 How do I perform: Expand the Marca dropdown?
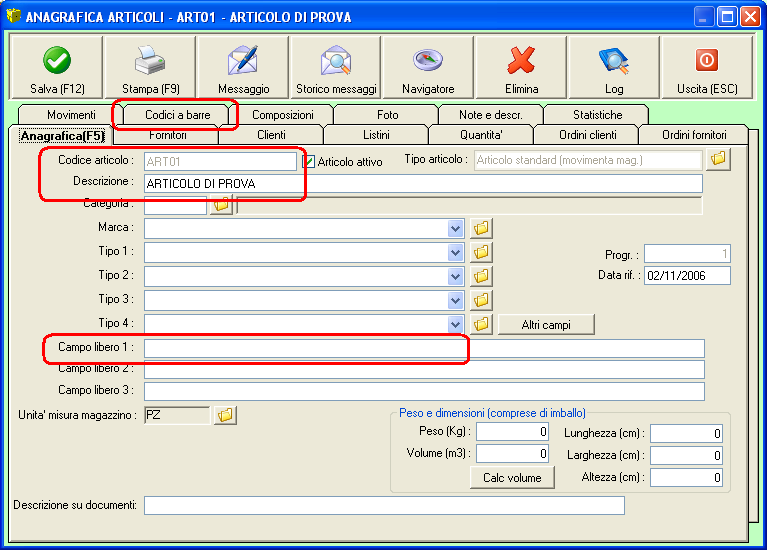[455, 229]
